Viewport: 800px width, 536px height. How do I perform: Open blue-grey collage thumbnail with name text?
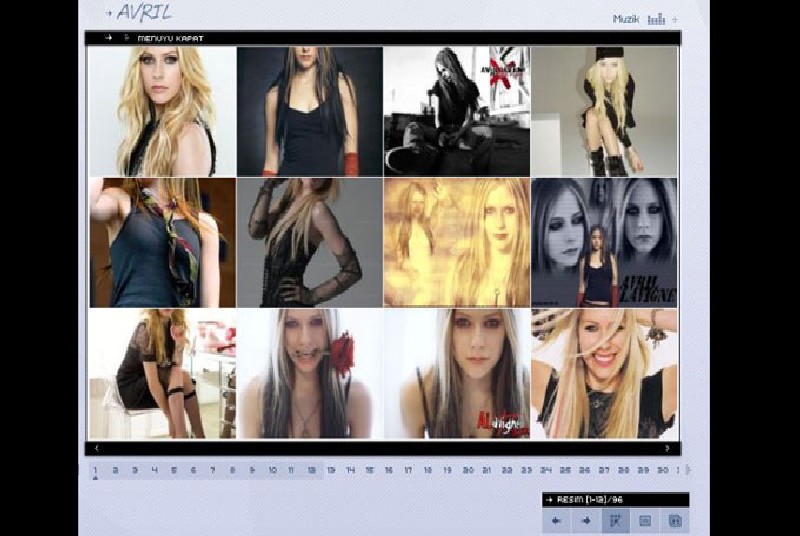[x=604, y=243]
